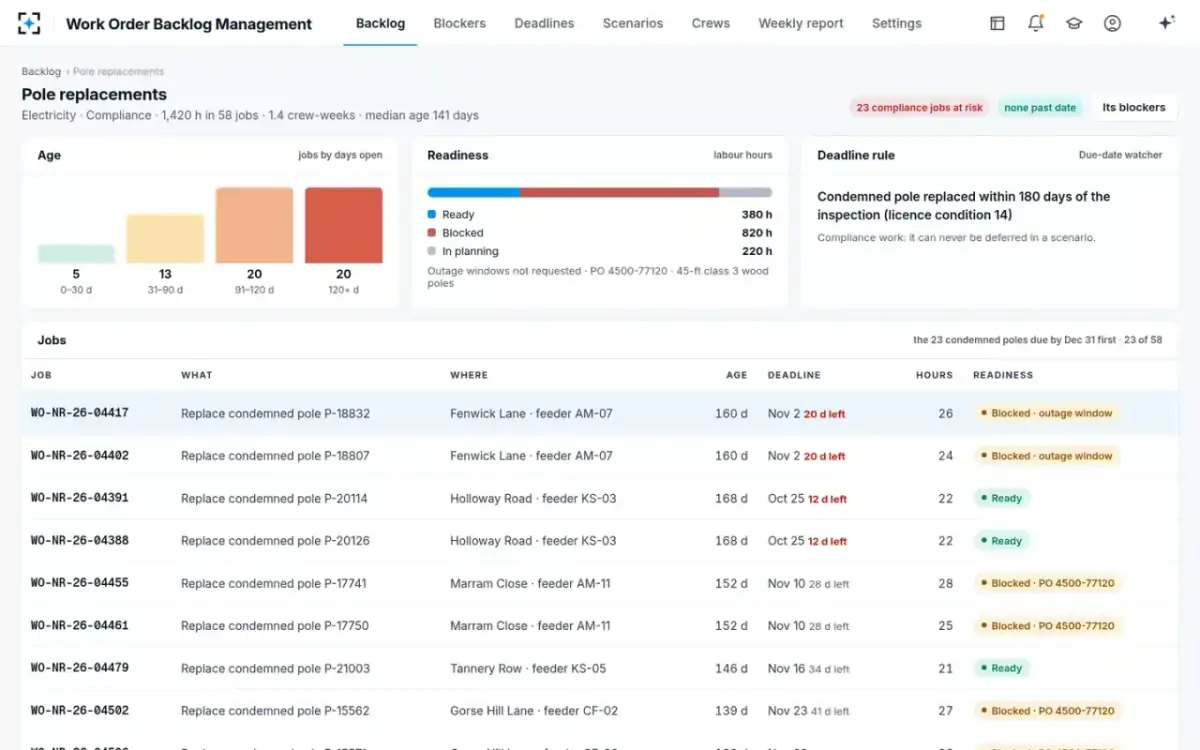1200x750 pixels.
Task: Select the 31–90 d age bar
Action: (165, 239)
